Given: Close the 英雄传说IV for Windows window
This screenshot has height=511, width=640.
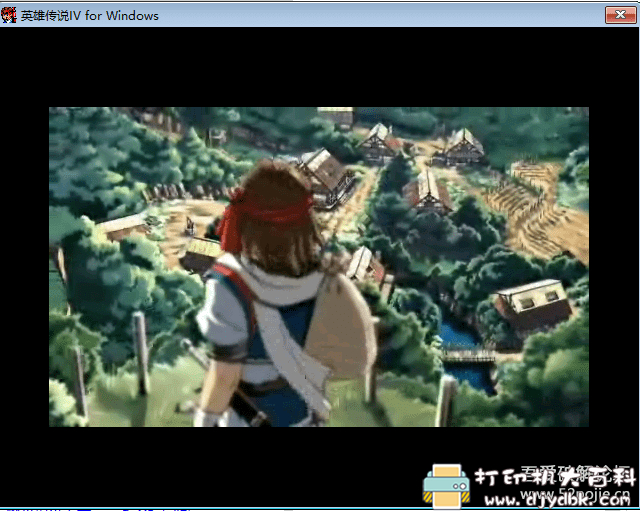Looking at the screenshot, I should tap(620, 15).
